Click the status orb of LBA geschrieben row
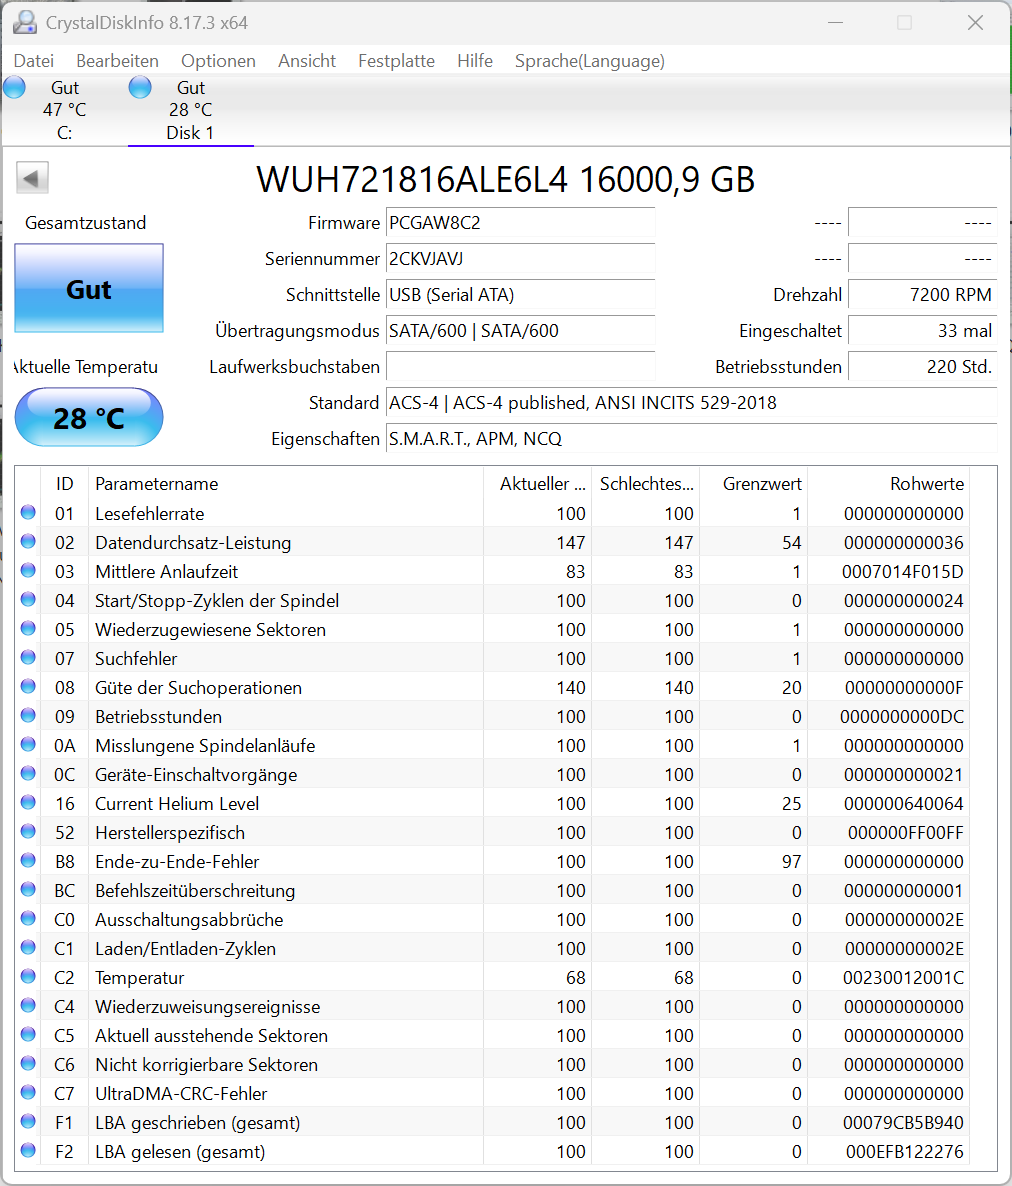1012x1186 pixels. click(28, 1121)
